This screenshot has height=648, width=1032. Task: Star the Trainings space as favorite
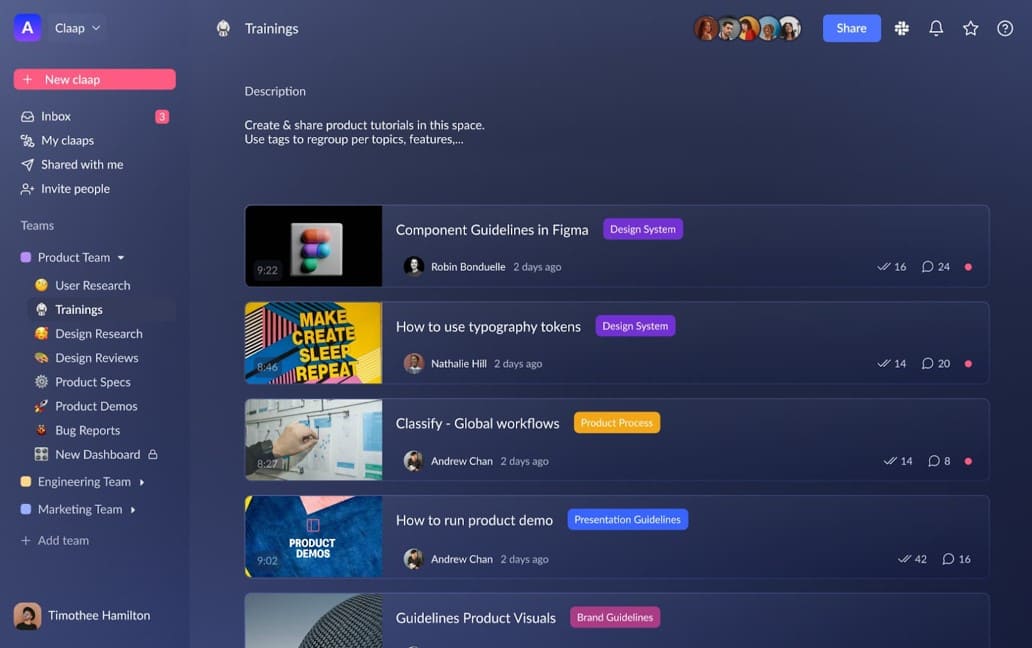pos(970,28)
